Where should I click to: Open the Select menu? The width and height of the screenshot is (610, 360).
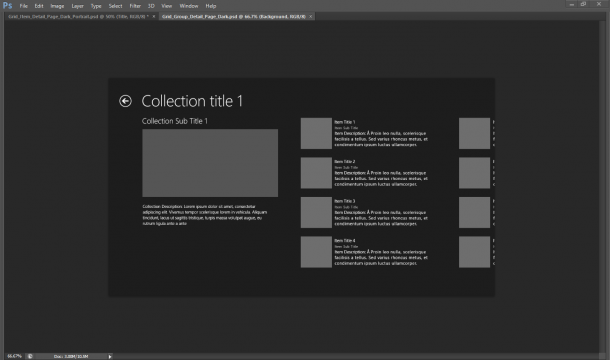click(x=115, y=6)
